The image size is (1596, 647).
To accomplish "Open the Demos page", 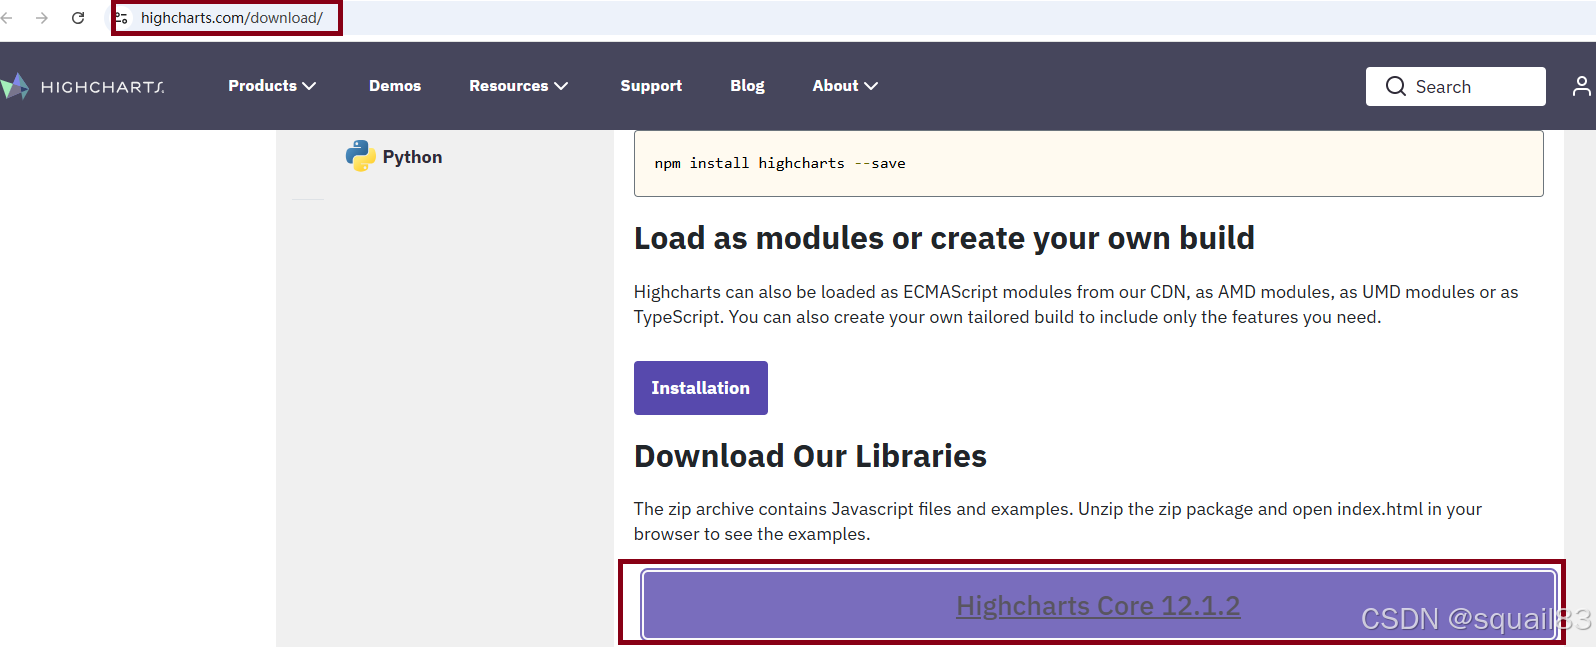I will [x=395, y=86].
